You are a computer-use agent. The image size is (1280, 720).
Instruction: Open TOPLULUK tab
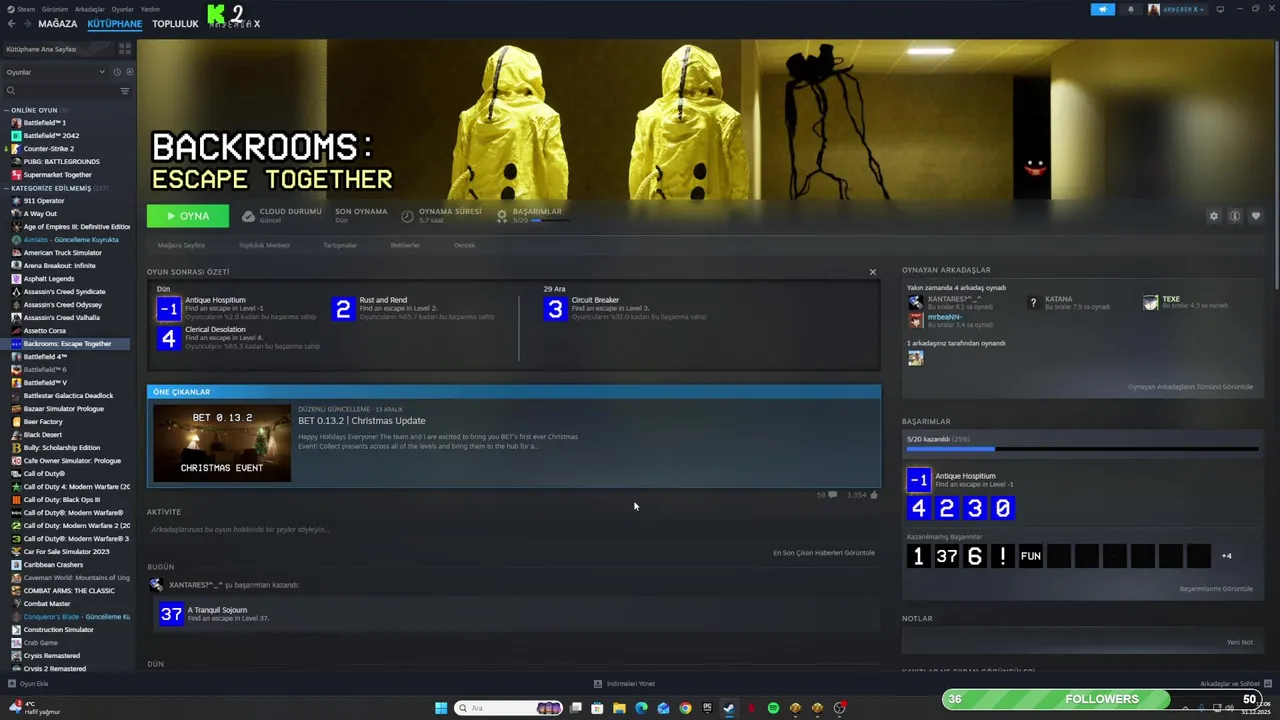tap(175, 24)
